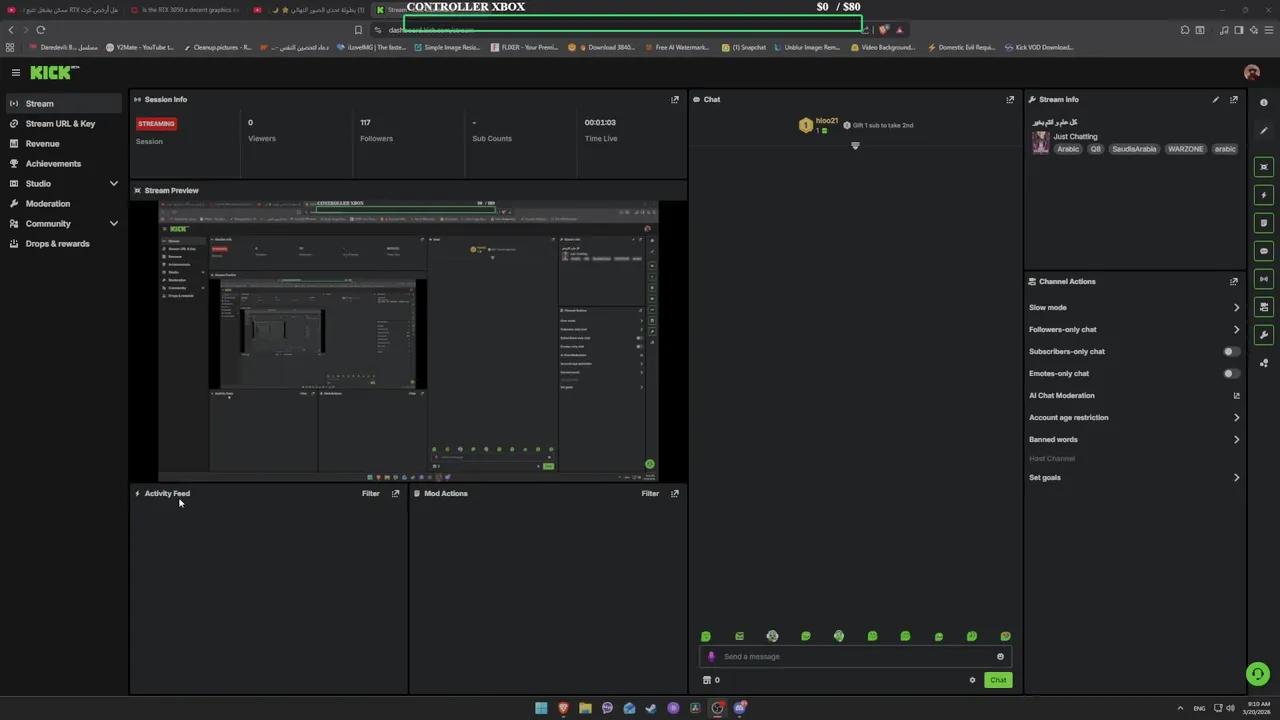Show hidden system tray icons

1180,708
